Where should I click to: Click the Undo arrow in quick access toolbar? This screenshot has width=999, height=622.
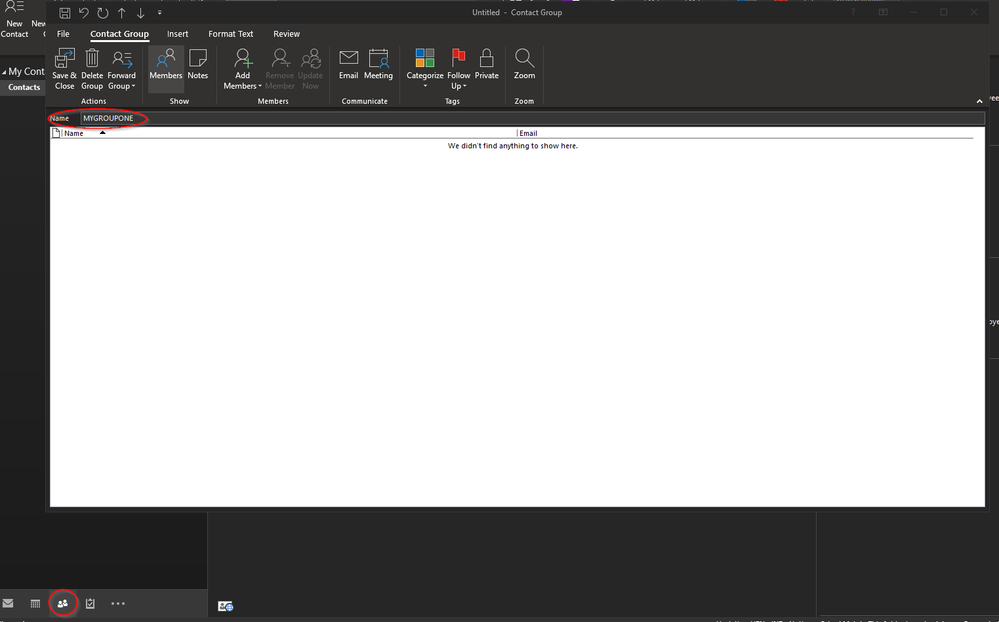(84, 12)
